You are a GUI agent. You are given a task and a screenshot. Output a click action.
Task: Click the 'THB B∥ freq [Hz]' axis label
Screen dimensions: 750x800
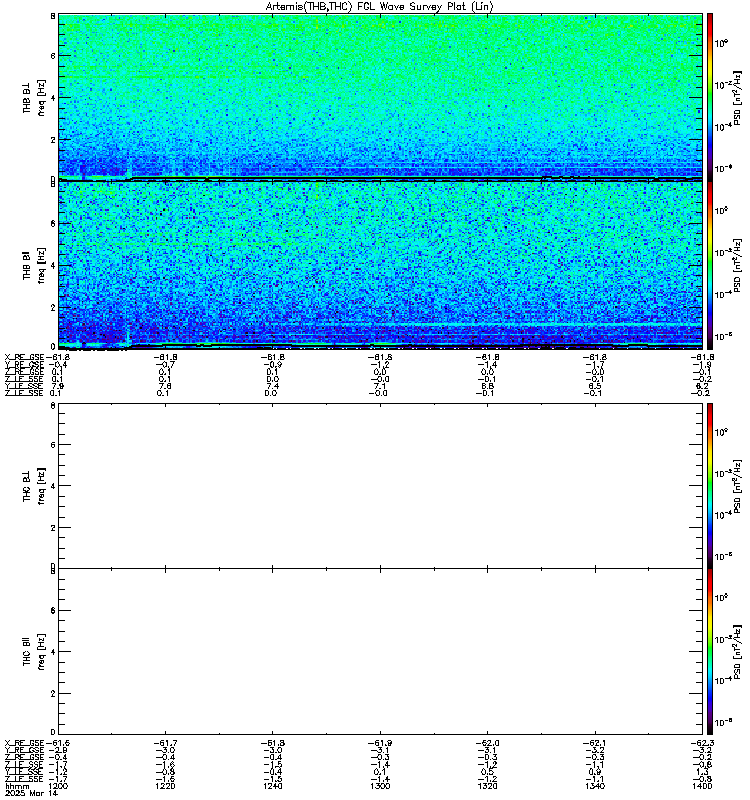pos(34,265)
